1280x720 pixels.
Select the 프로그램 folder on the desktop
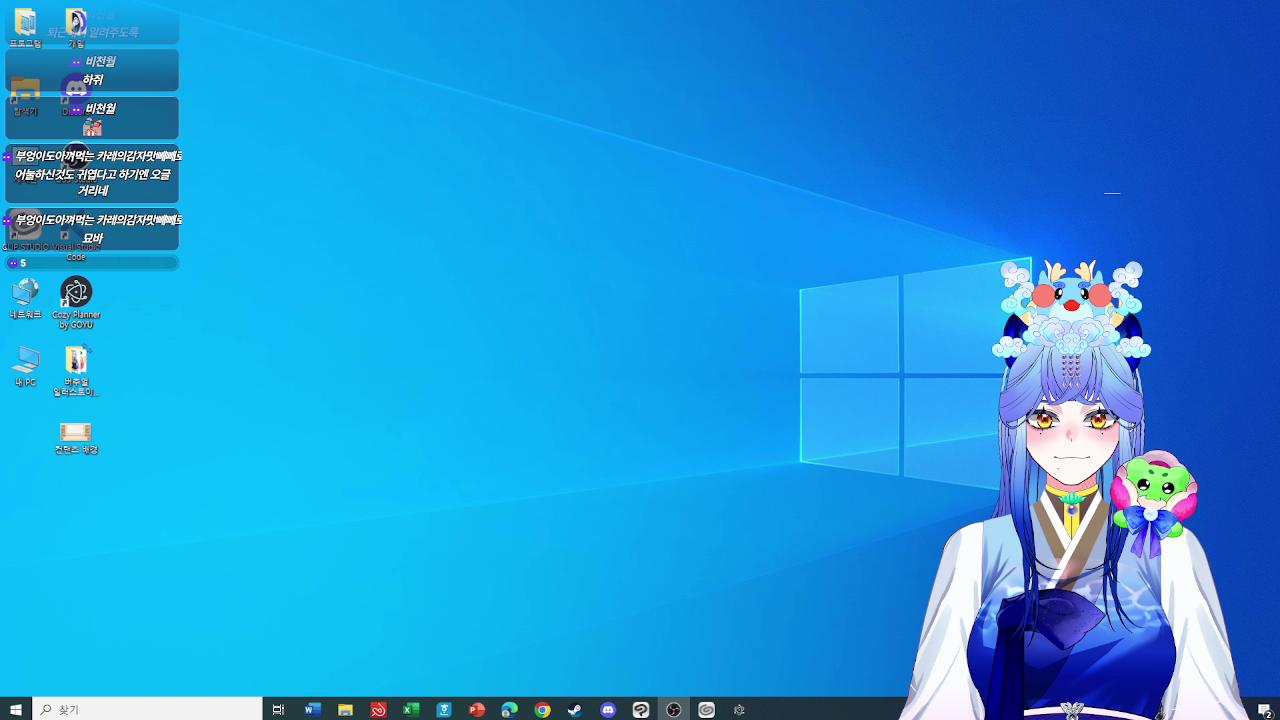[x=25, y=28]
